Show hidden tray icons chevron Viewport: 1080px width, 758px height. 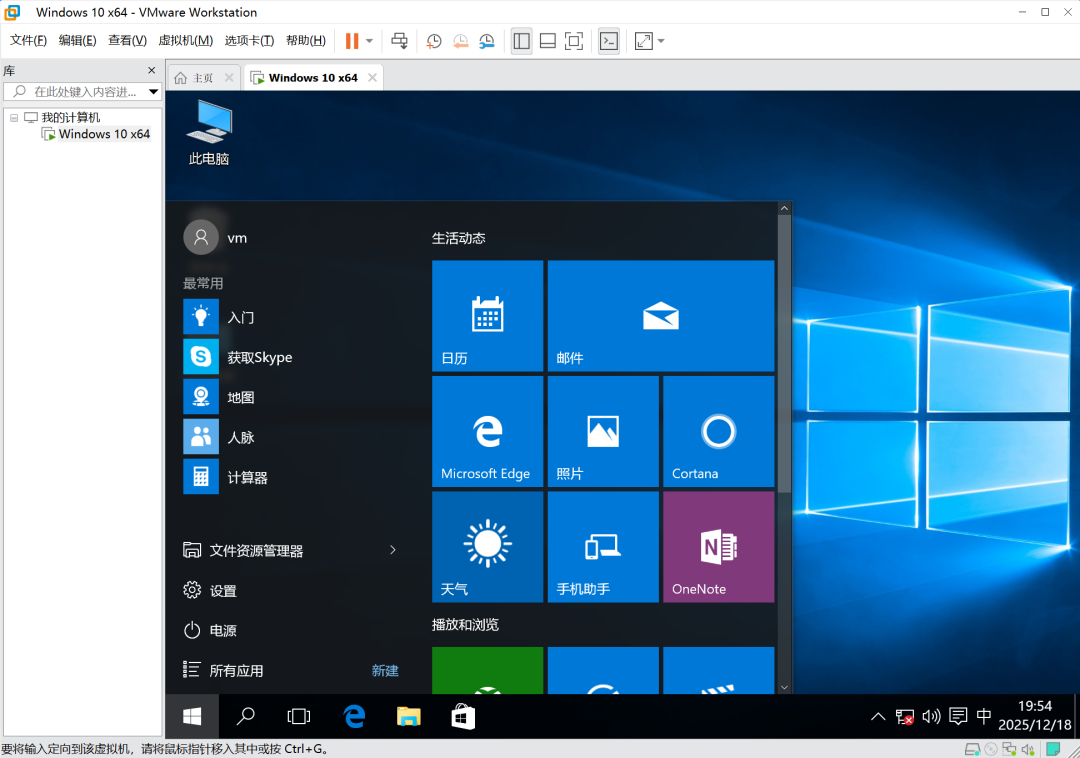pos(878,717)
